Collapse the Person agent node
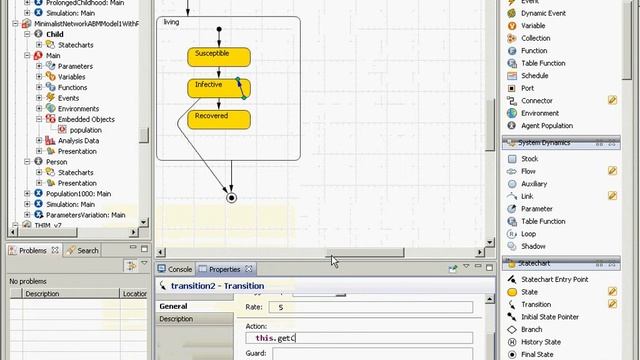This screenshot has width=640, height=360. coord(27,162)
